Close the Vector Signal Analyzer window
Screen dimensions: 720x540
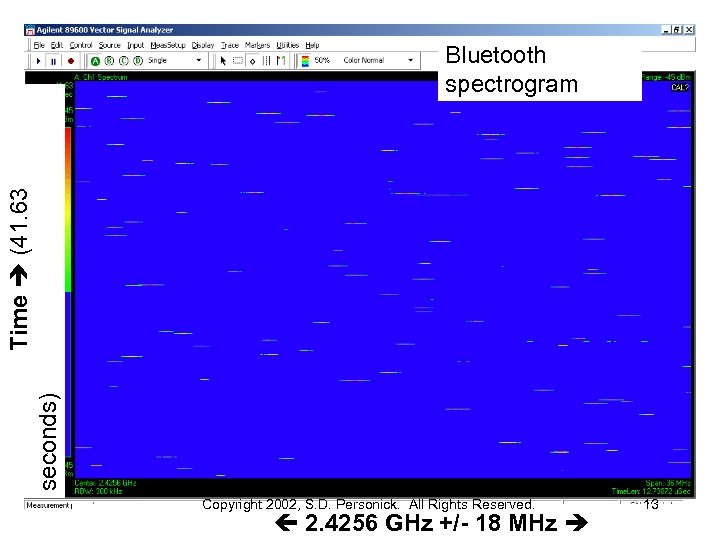click(689, 30)
